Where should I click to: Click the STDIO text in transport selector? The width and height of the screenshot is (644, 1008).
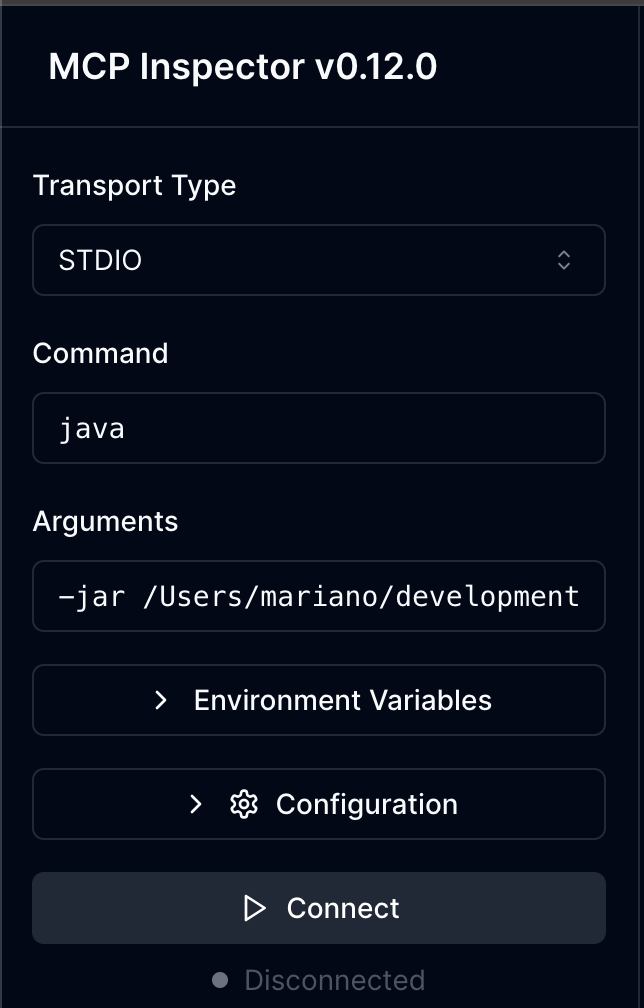click(x=100, y=261)
